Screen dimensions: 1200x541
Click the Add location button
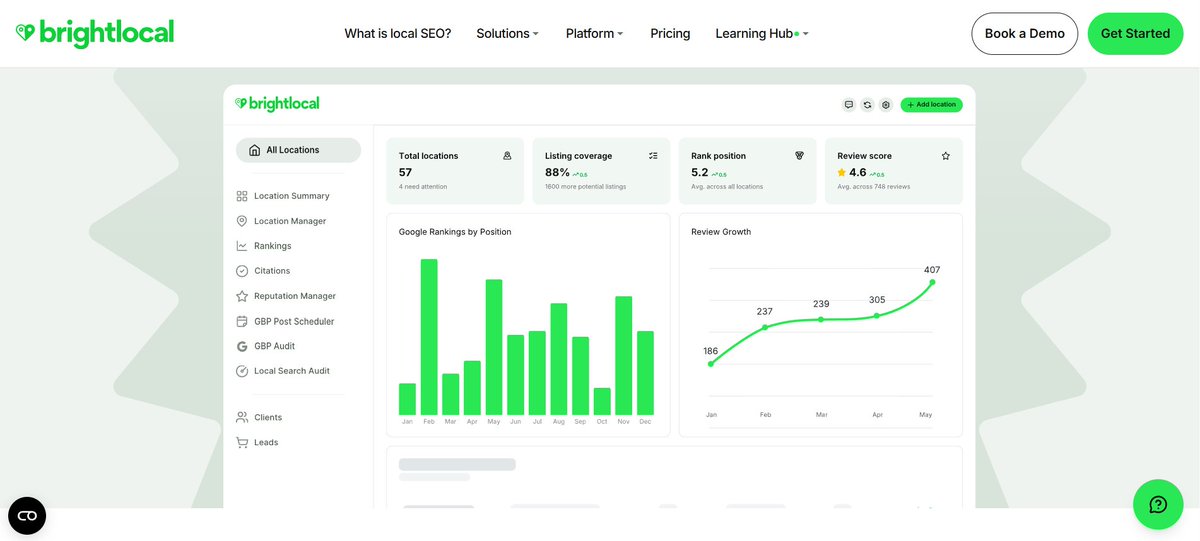pos(931,104)
